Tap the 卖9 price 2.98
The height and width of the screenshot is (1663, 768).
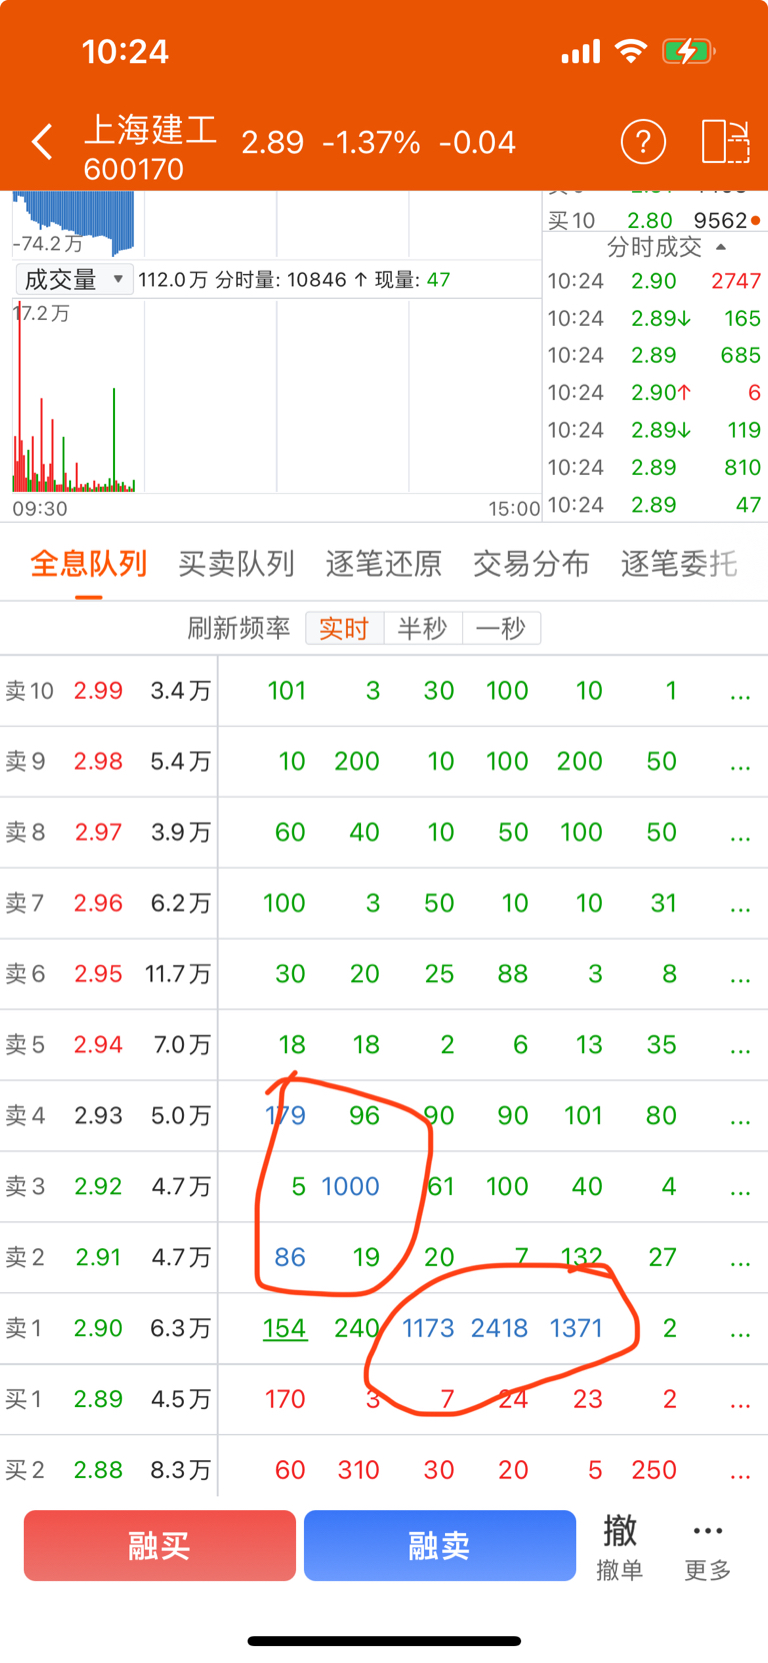(98, 761)
